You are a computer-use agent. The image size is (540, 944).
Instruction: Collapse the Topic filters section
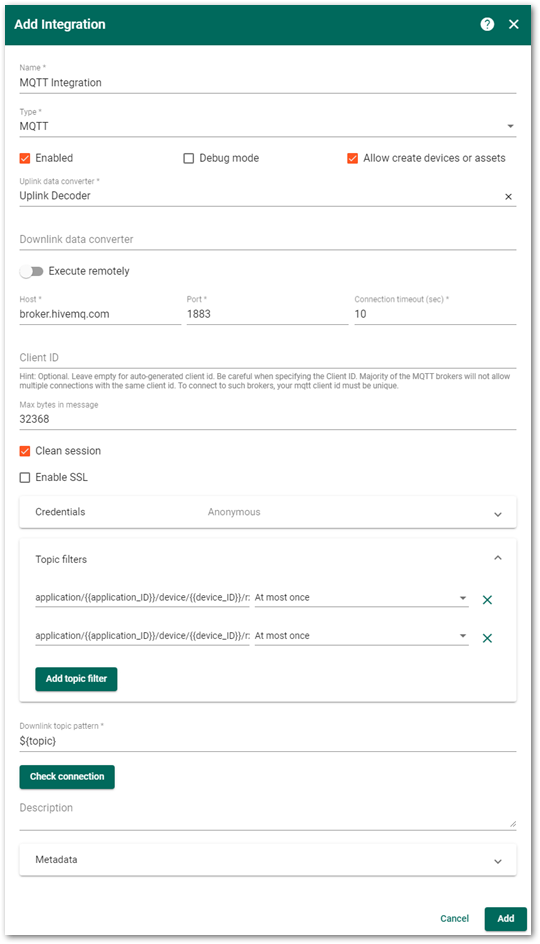click(498, 558)
